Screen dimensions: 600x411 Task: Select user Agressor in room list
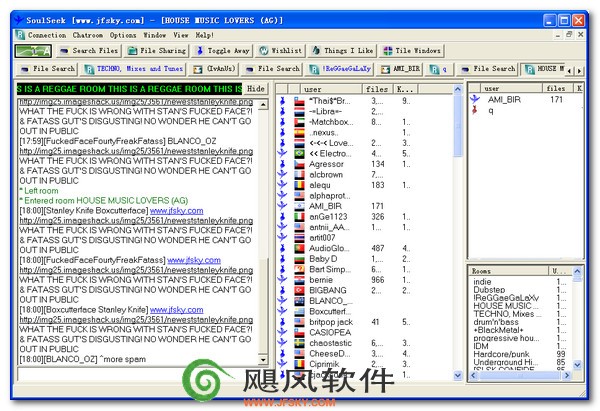click(326, 164)
